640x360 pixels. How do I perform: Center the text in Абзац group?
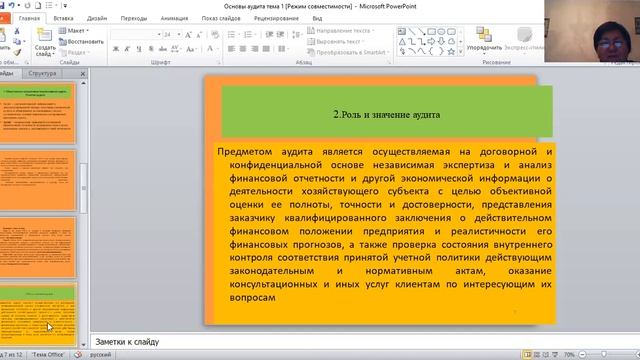click(x=243, y=49)
